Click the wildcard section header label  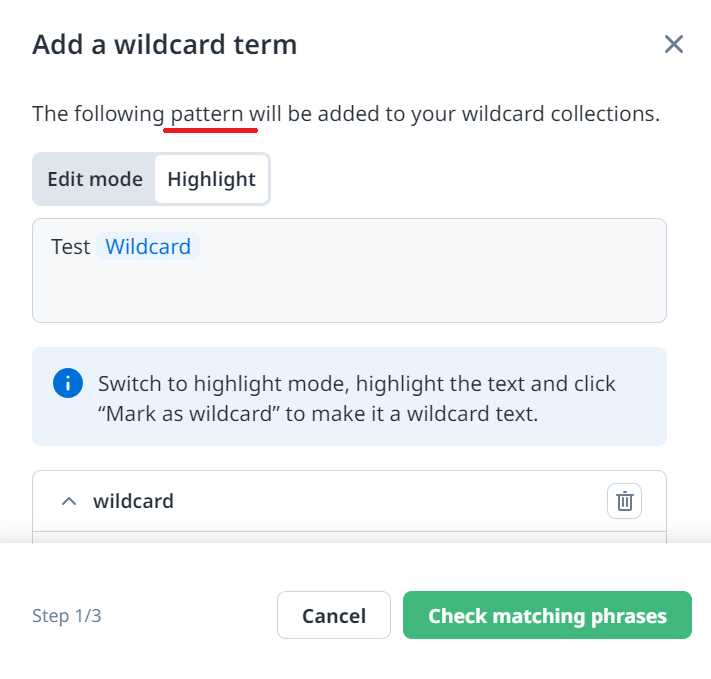(x=133, y=501)
